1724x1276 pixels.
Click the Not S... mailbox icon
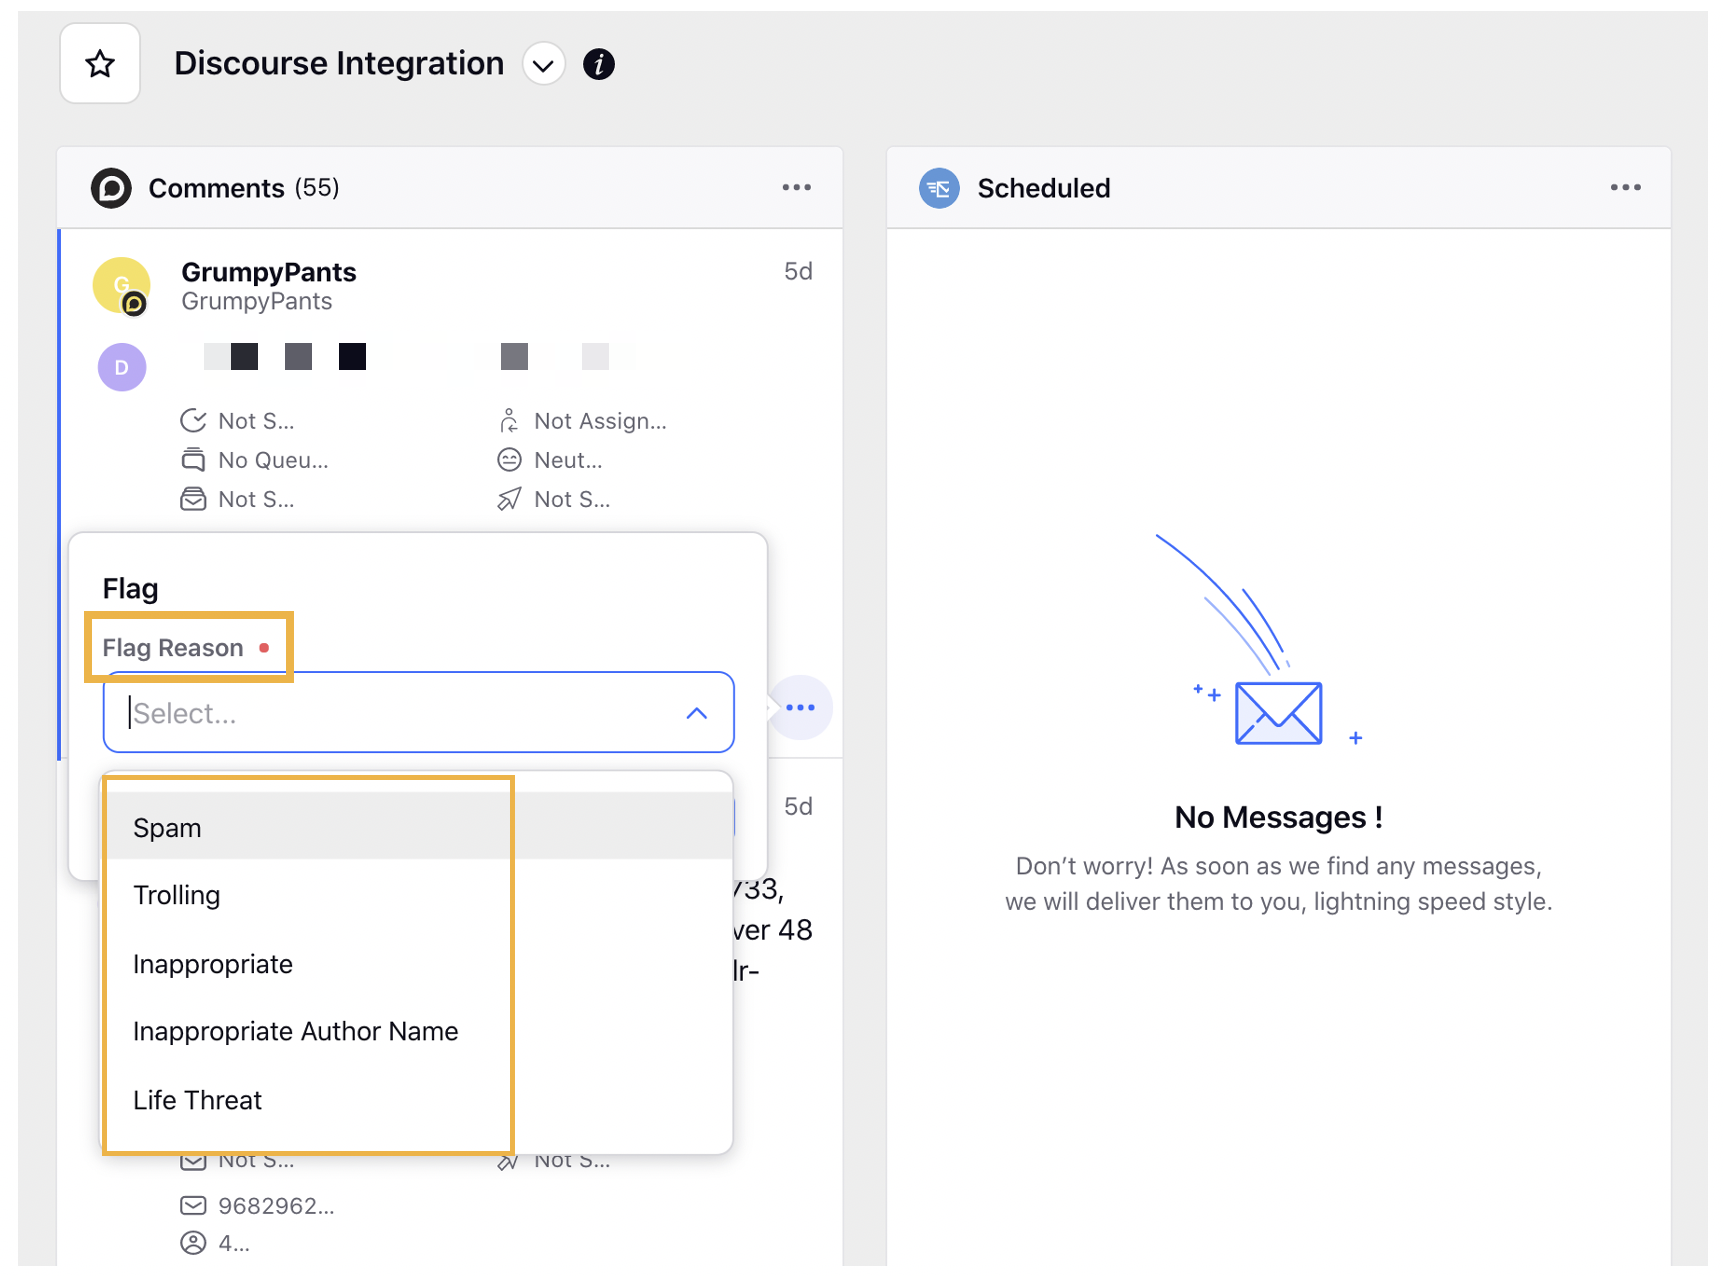pos(193,499)
